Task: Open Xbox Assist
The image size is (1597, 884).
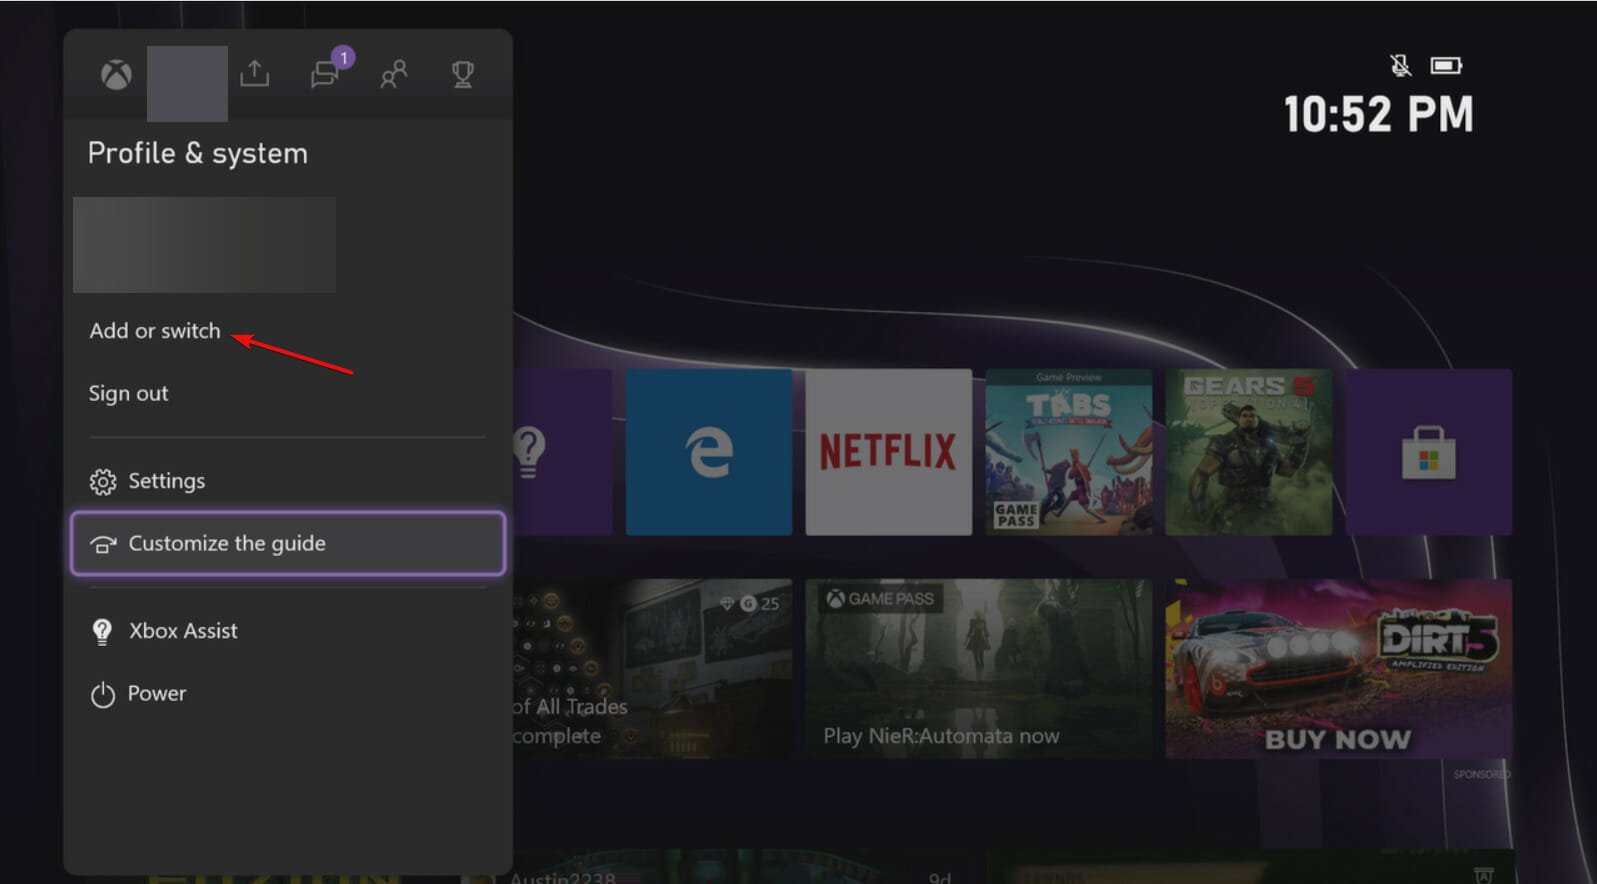Action: 288,631
